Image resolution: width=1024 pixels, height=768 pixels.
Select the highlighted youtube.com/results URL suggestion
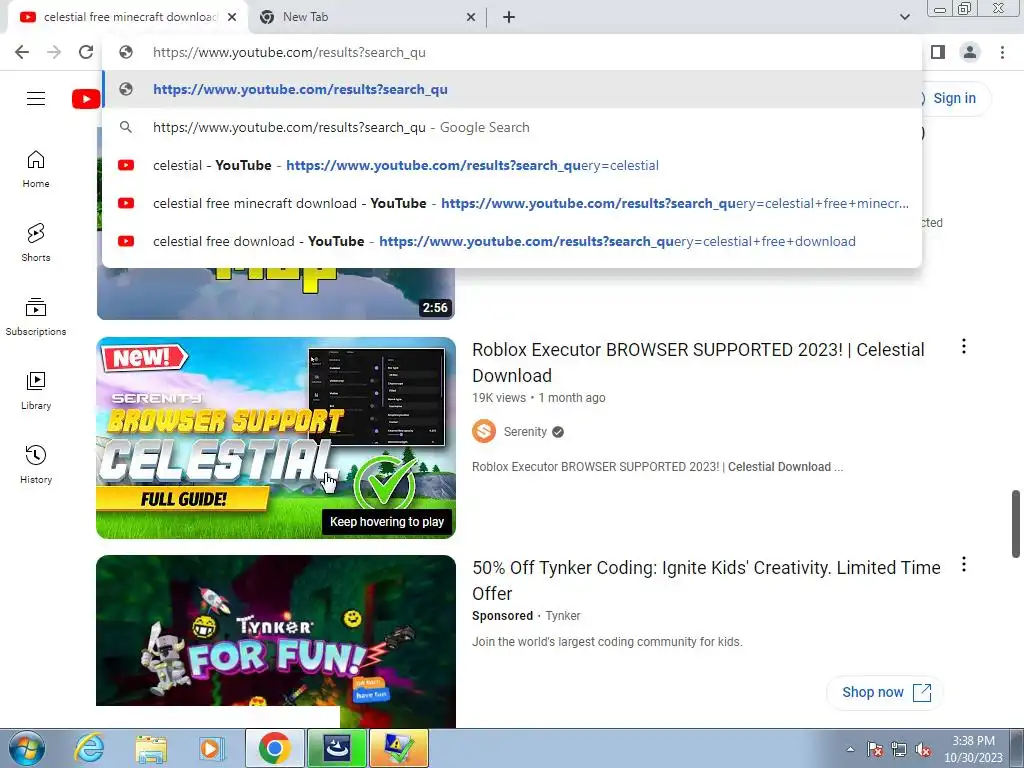click(x=512, y=89)
